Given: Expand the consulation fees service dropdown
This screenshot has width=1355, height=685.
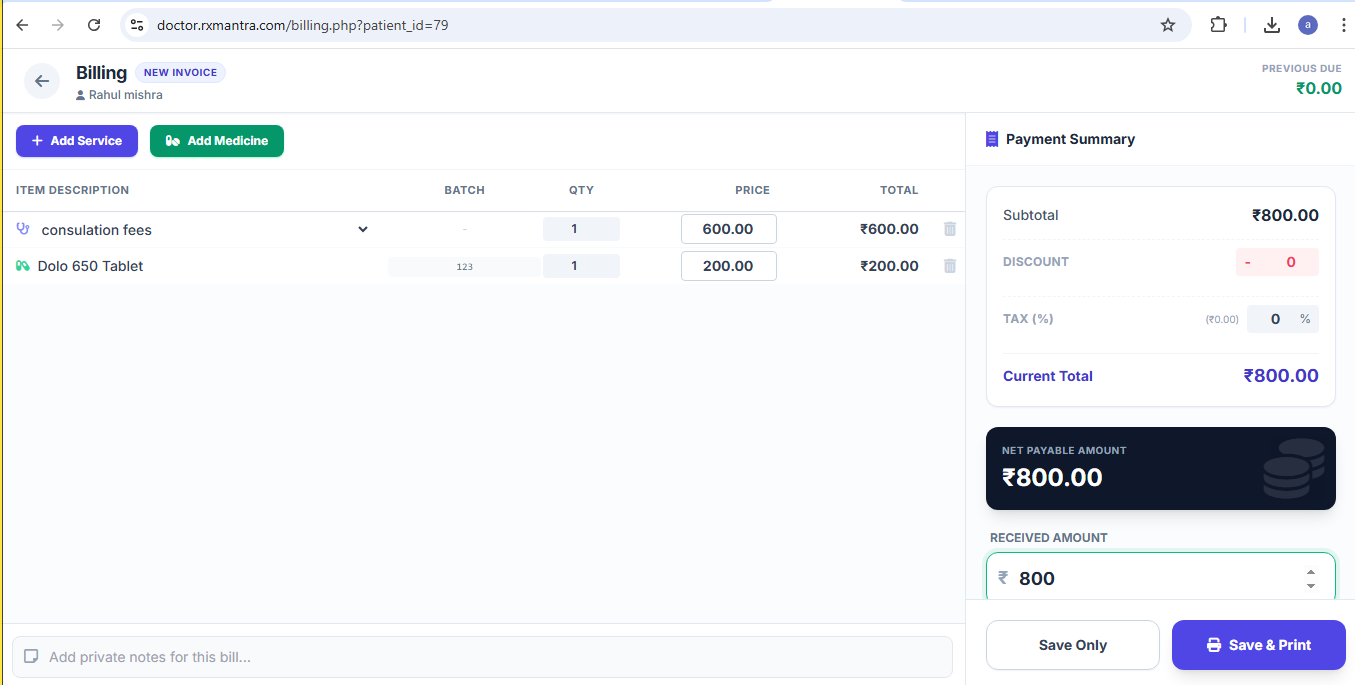Looking at the screenshot, I should tap(363, 229).
